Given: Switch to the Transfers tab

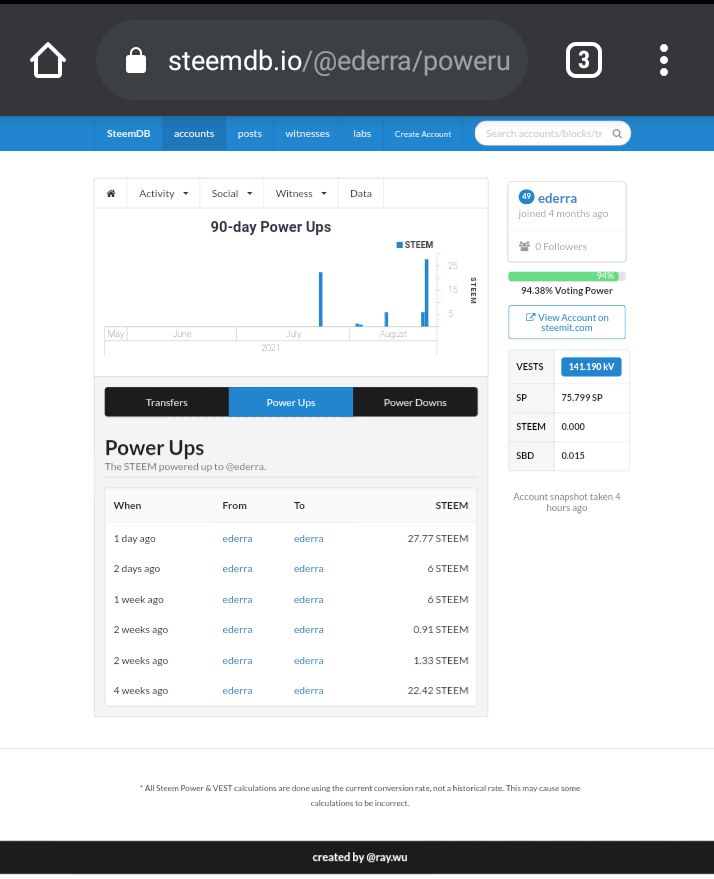Looking at the screenshot, I should click(x=166, y=402).
